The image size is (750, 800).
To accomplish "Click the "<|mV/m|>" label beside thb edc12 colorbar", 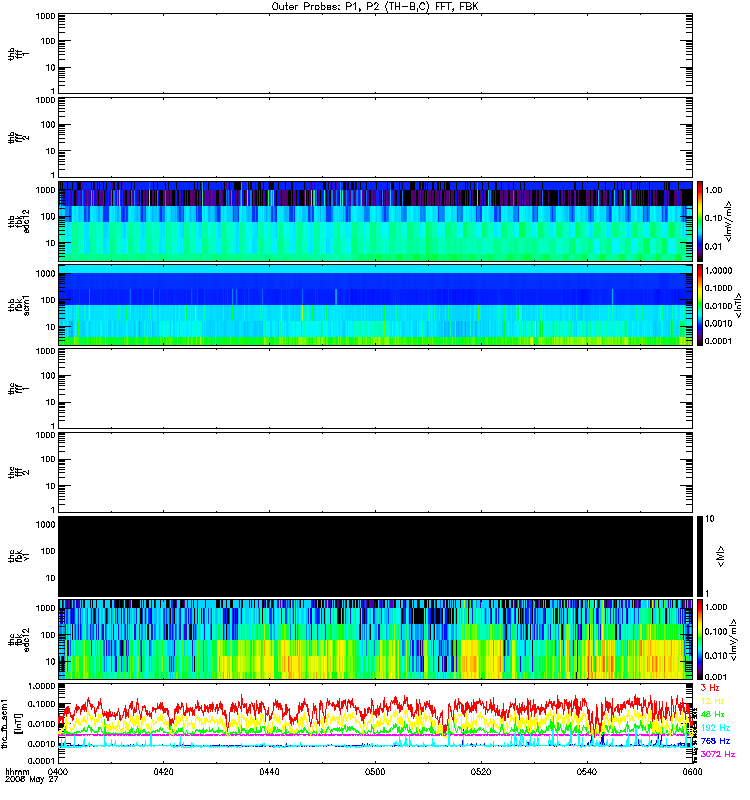I will (x=730, y=221).
